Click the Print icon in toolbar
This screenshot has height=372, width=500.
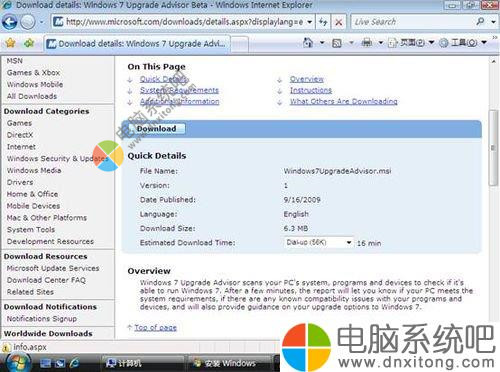367,43
